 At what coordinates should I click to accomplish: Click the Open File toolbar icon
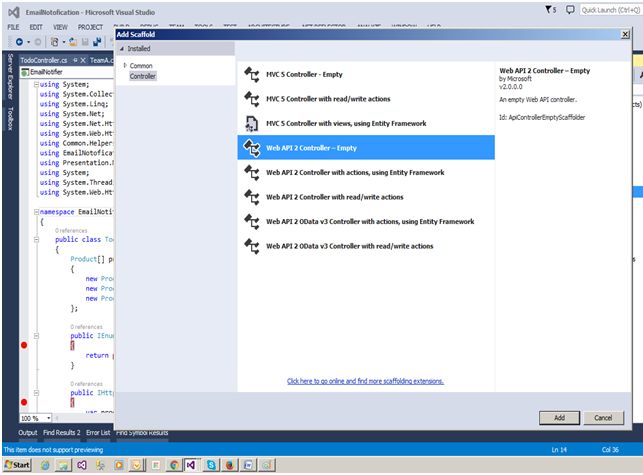coord(73,42)
